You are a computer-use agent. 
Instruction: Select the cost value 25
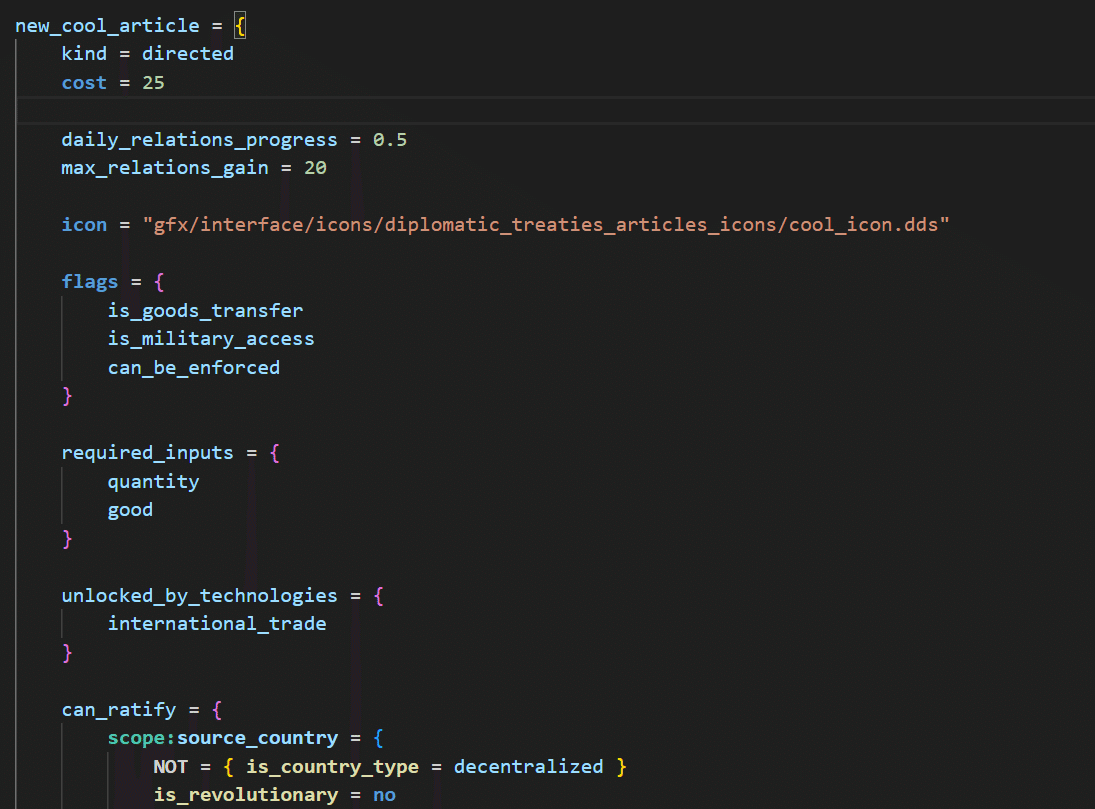(x=154, y=82)
